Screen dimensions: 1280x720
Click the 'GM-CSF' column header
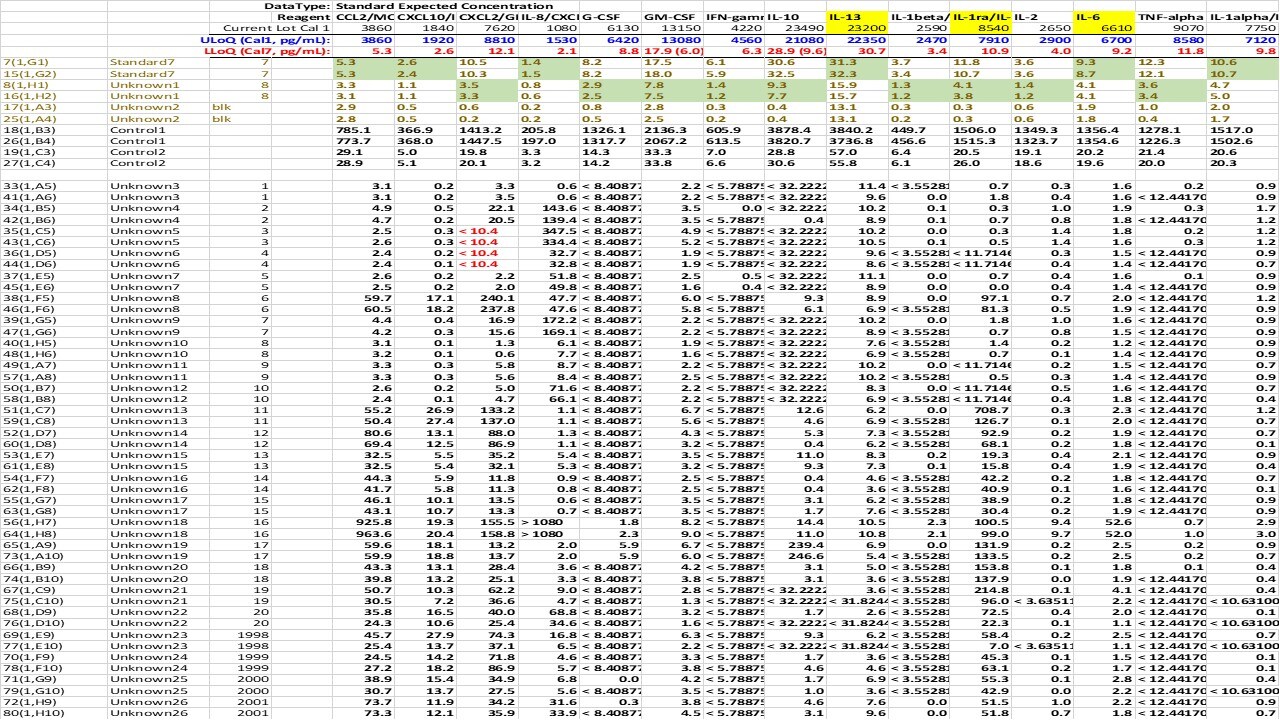pyautogui.click(x=666, y=17)
